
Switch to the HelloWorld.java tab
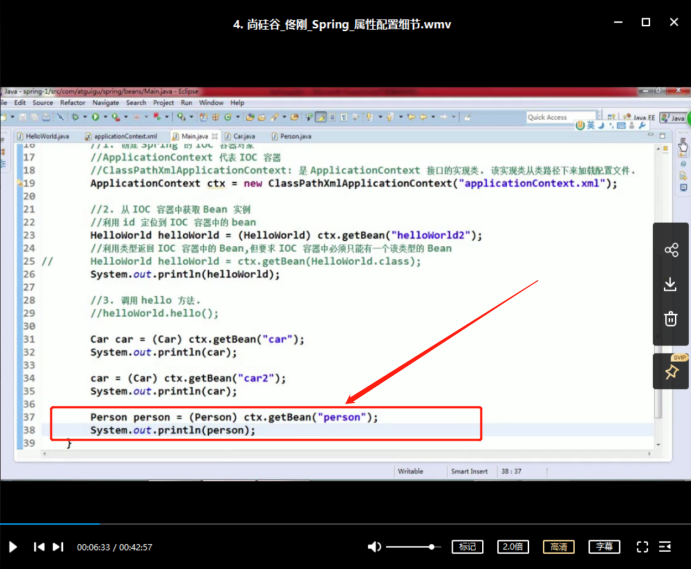[43, 136]
